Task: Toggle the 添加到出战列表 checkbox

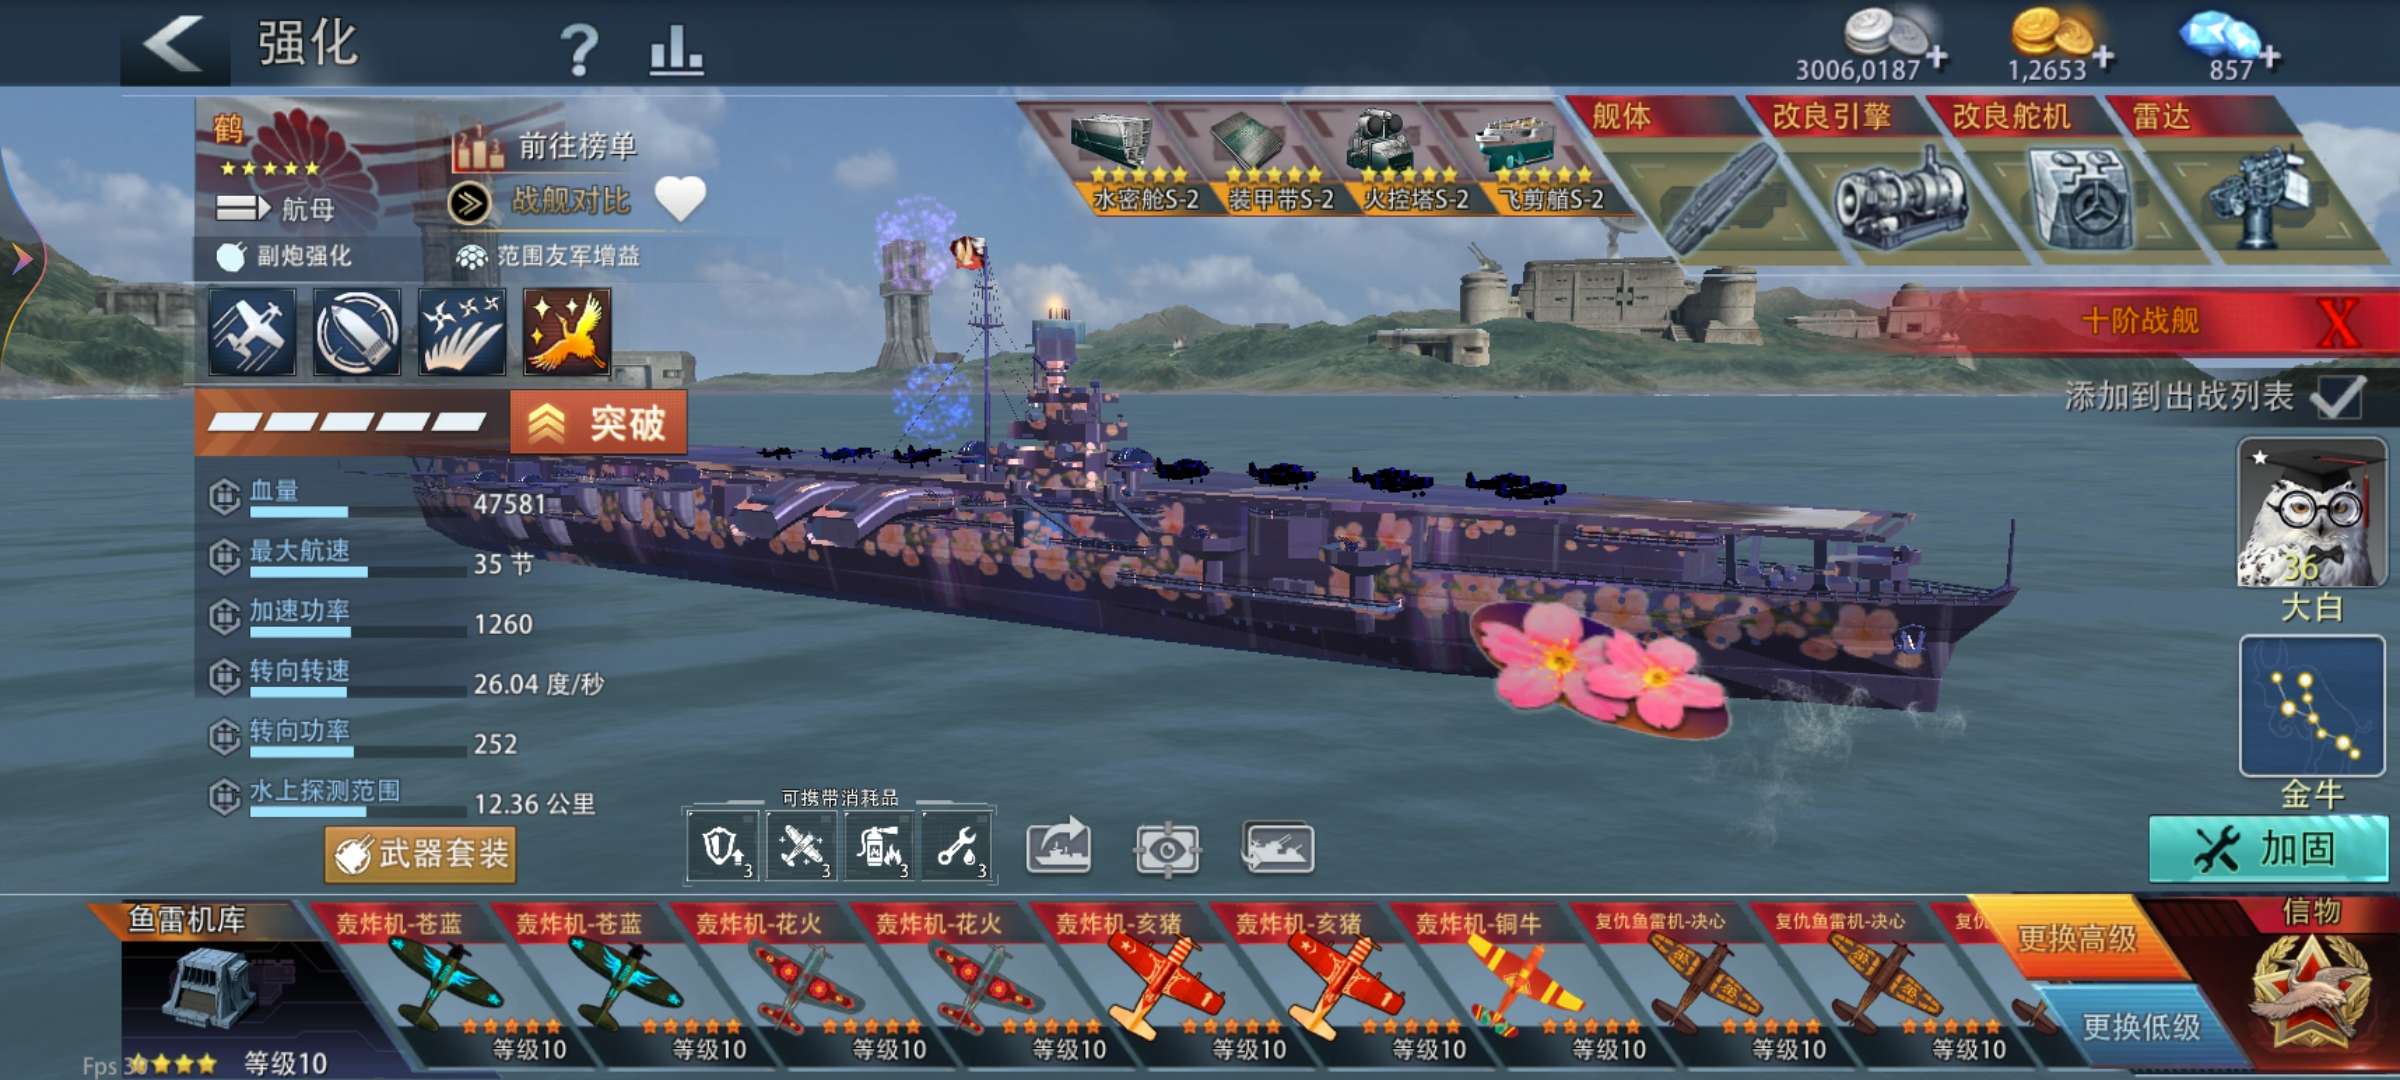Action: 2339,398
